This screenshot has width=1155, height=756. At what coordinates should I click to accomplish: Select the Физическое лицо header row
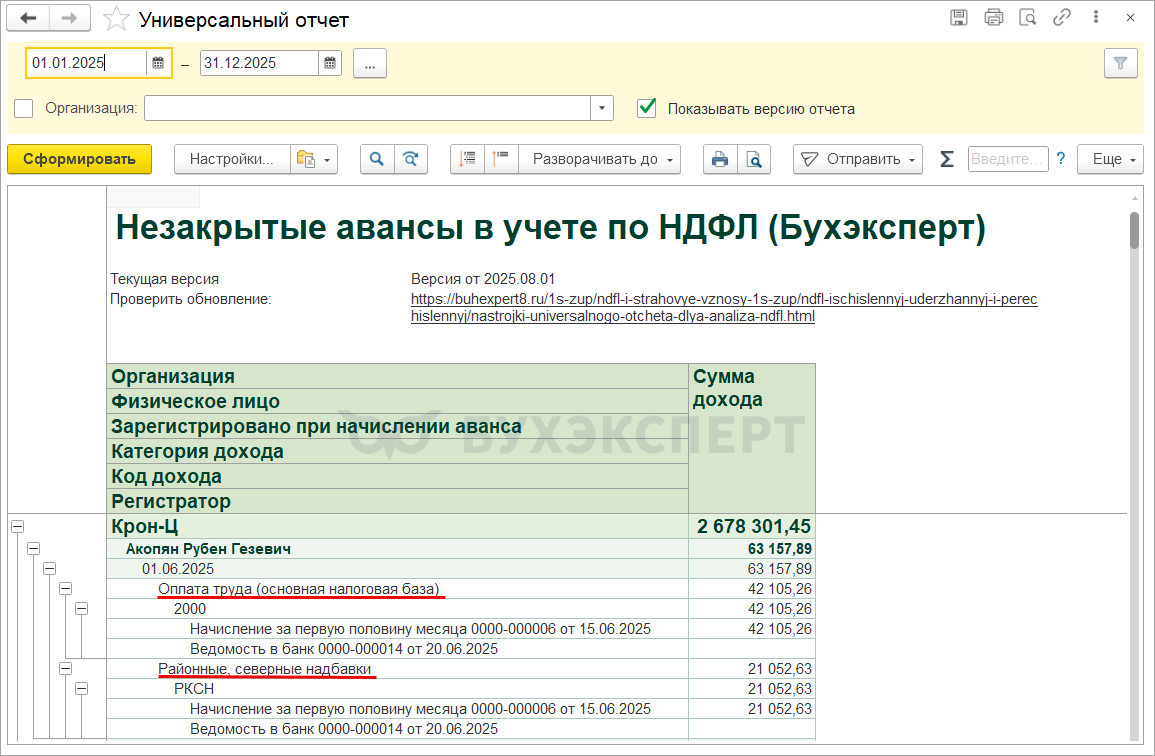pos(398,401)
